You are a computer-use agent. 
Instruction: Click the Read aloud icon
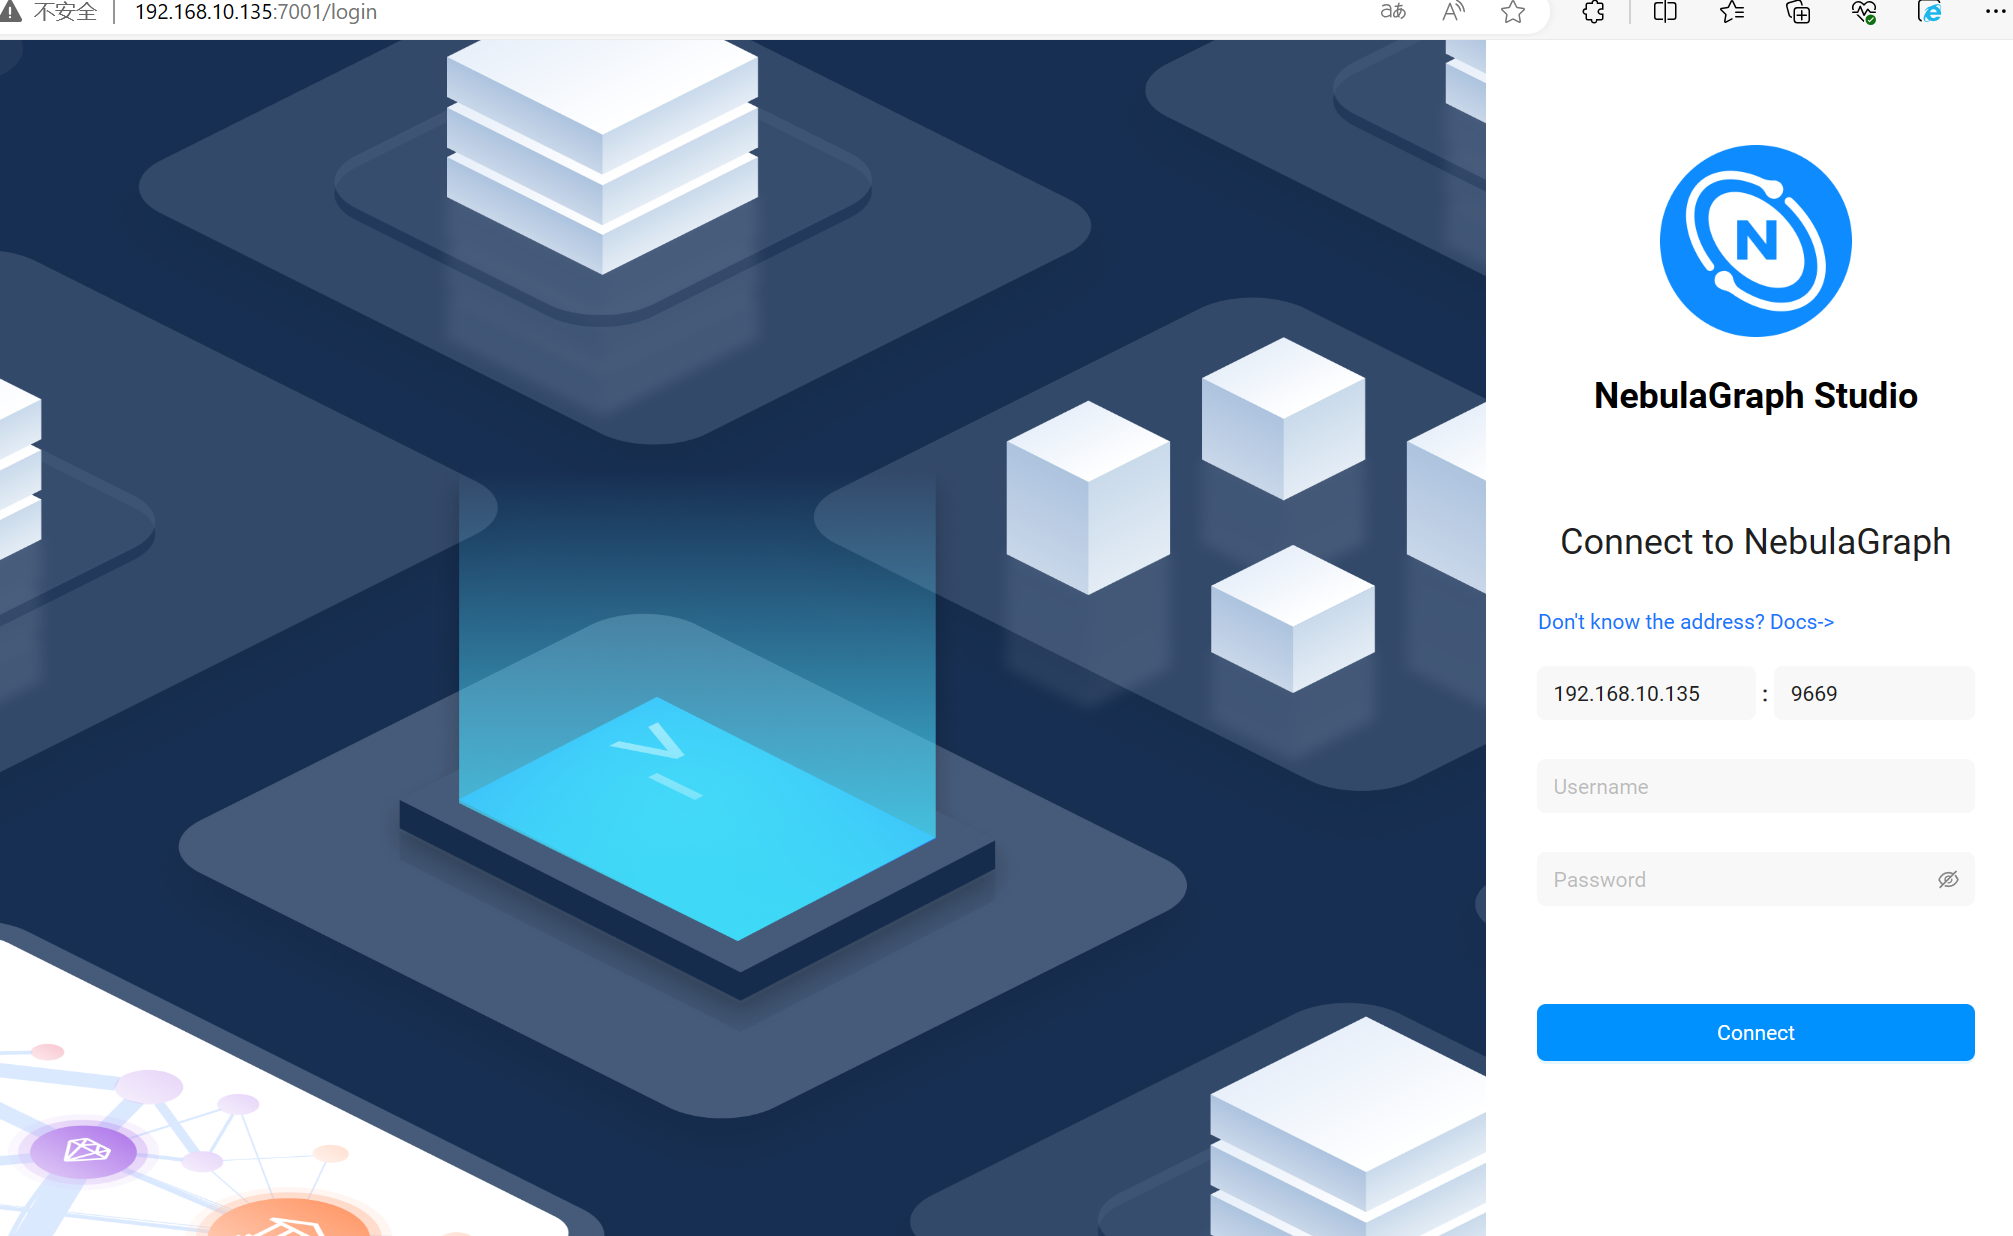tap(1453, 12)
